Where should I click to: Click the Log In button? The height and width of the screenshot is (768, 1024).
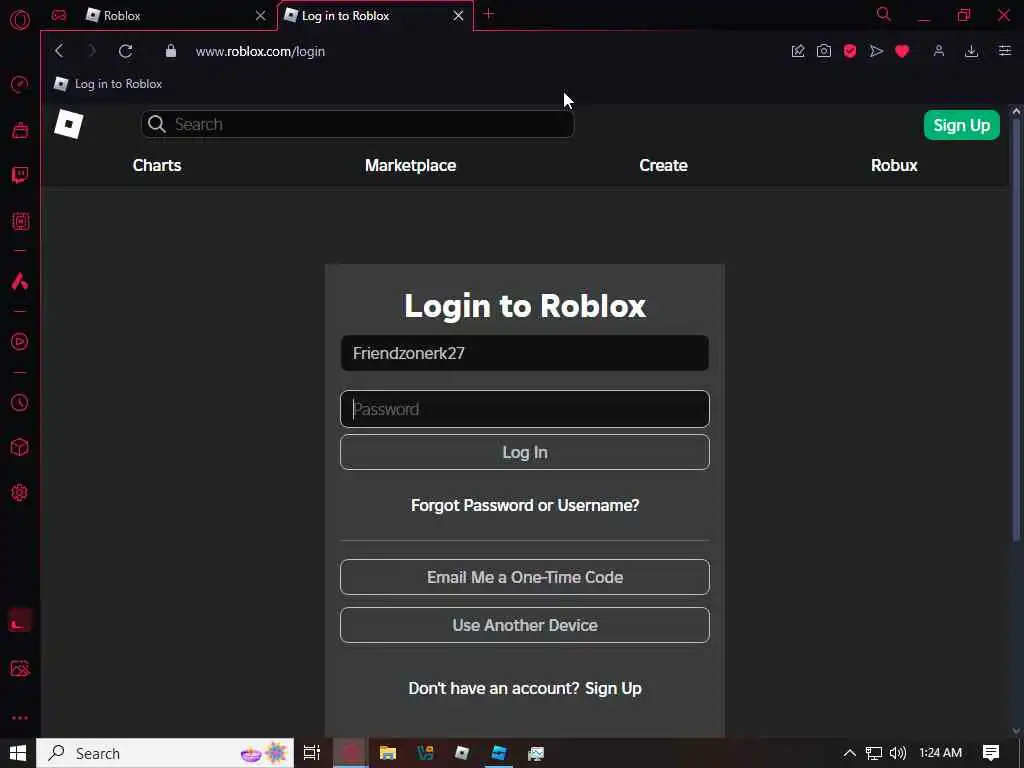524,452
